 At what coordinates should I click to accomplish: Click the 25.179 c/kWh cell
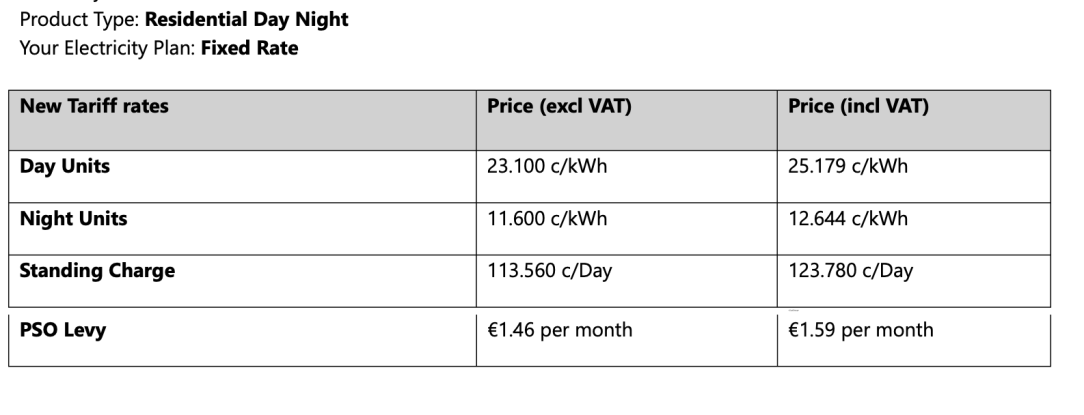913,176
